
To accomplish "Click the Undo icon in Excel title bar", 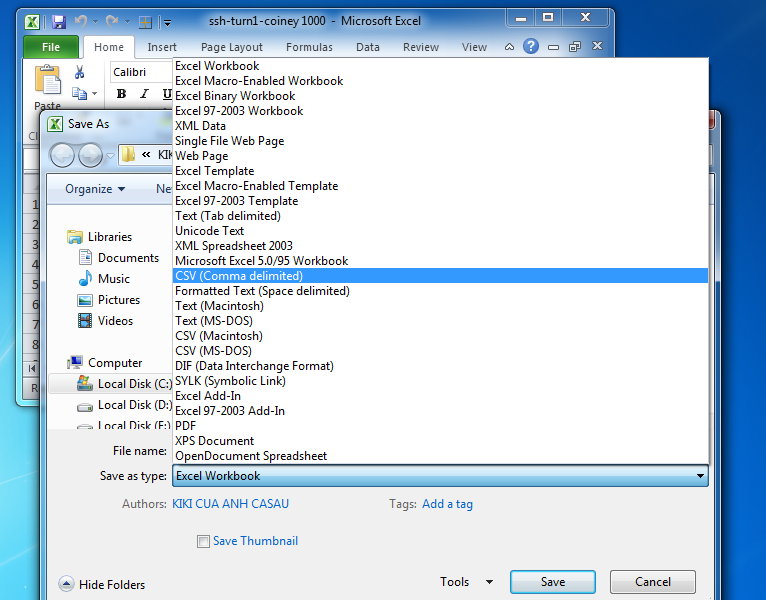I will tap(81, 21).
